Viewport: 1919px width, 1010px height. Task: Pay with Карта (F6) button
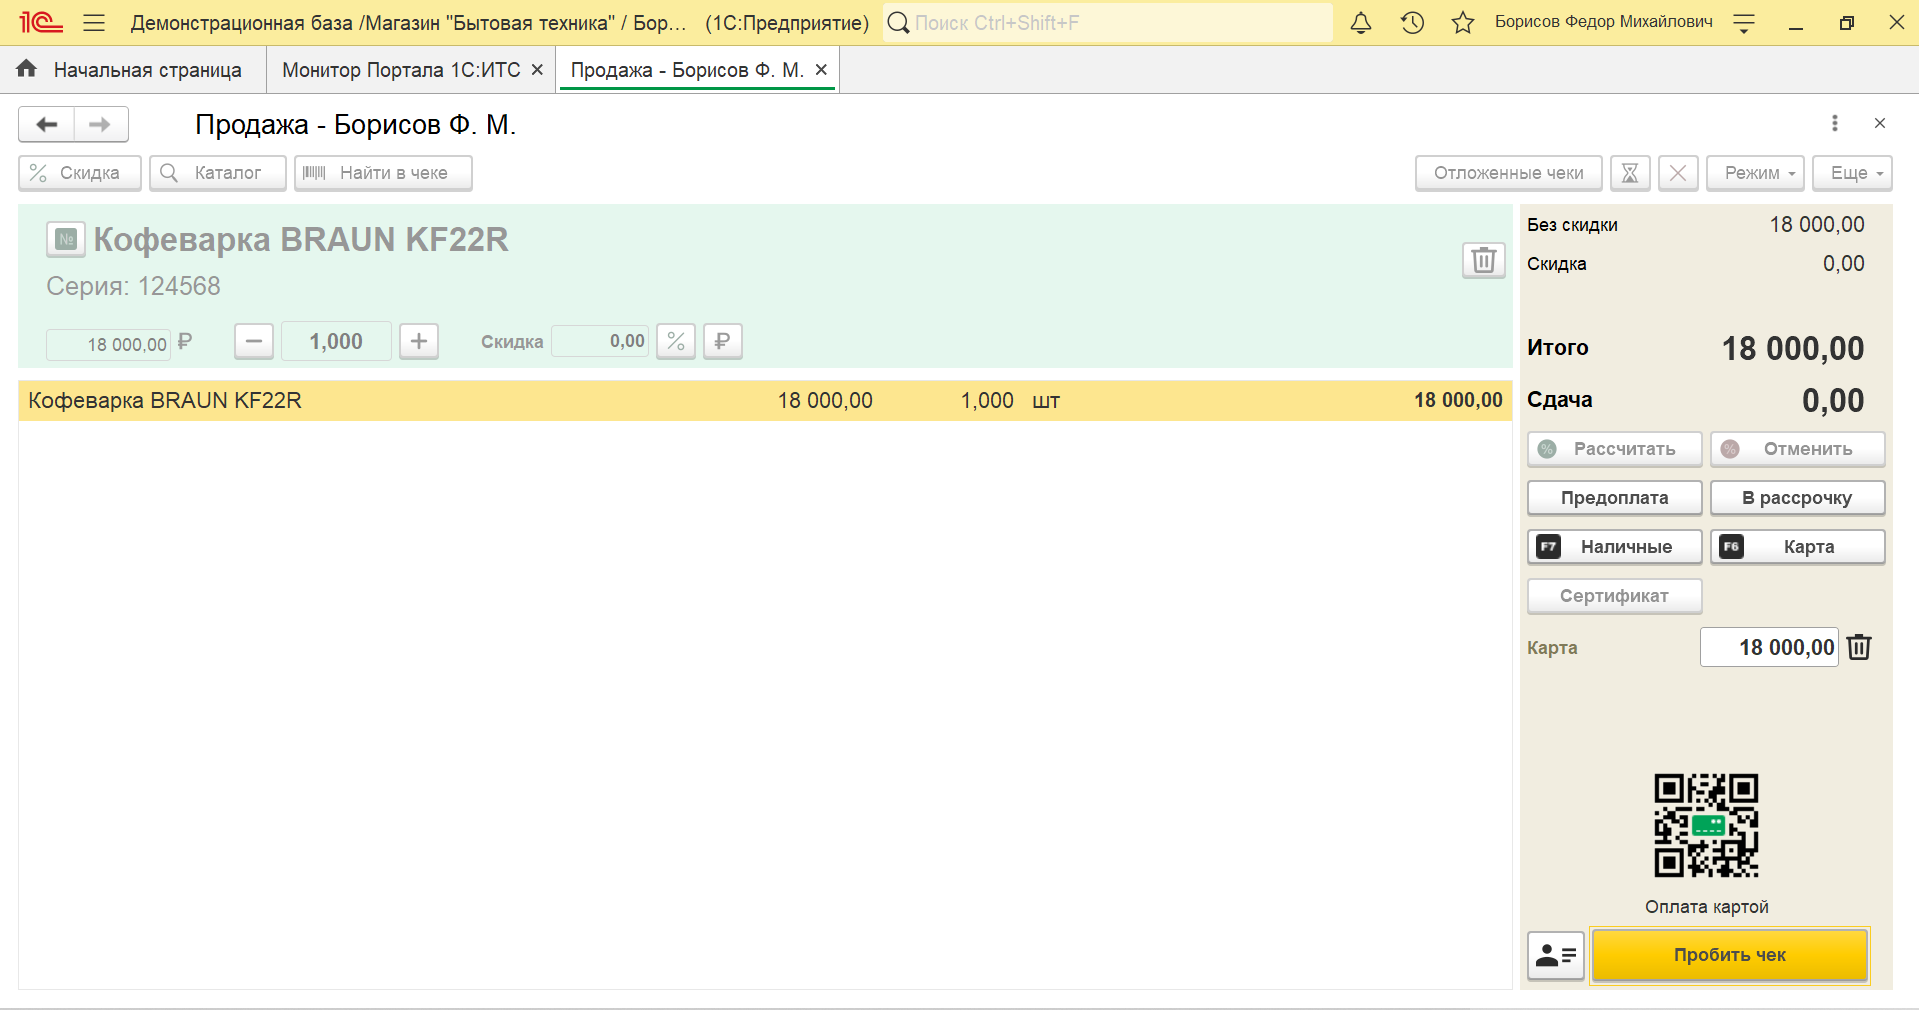click(1797, 547)
